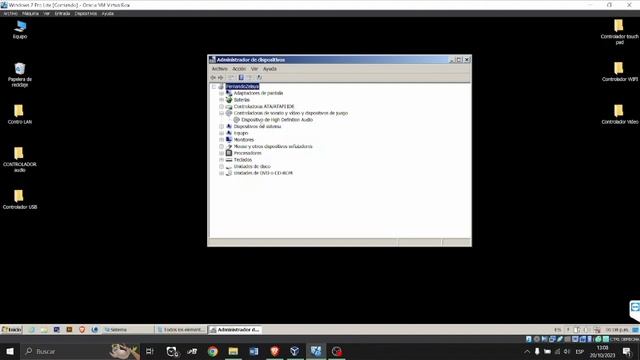The height and width of the screenshot is (360, 640).
Task: Select the CONTROLADOR audio desktop folder
Action: pos(19,160)
